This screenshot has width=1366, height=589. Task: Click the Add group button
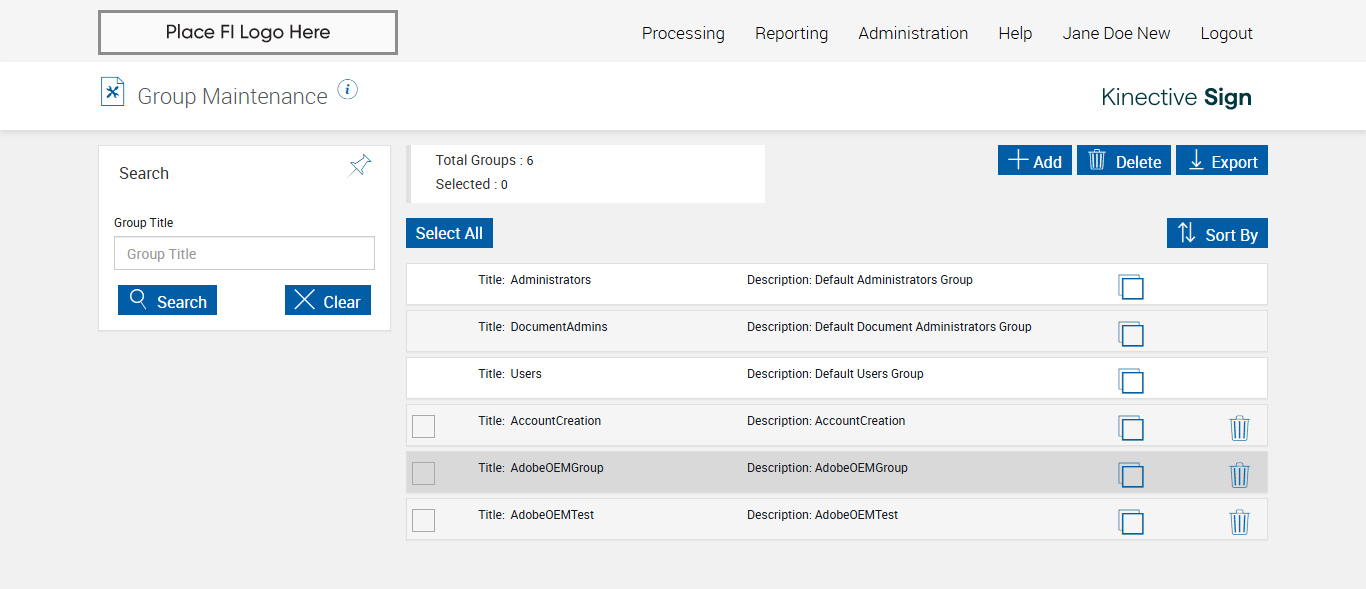1035,161
